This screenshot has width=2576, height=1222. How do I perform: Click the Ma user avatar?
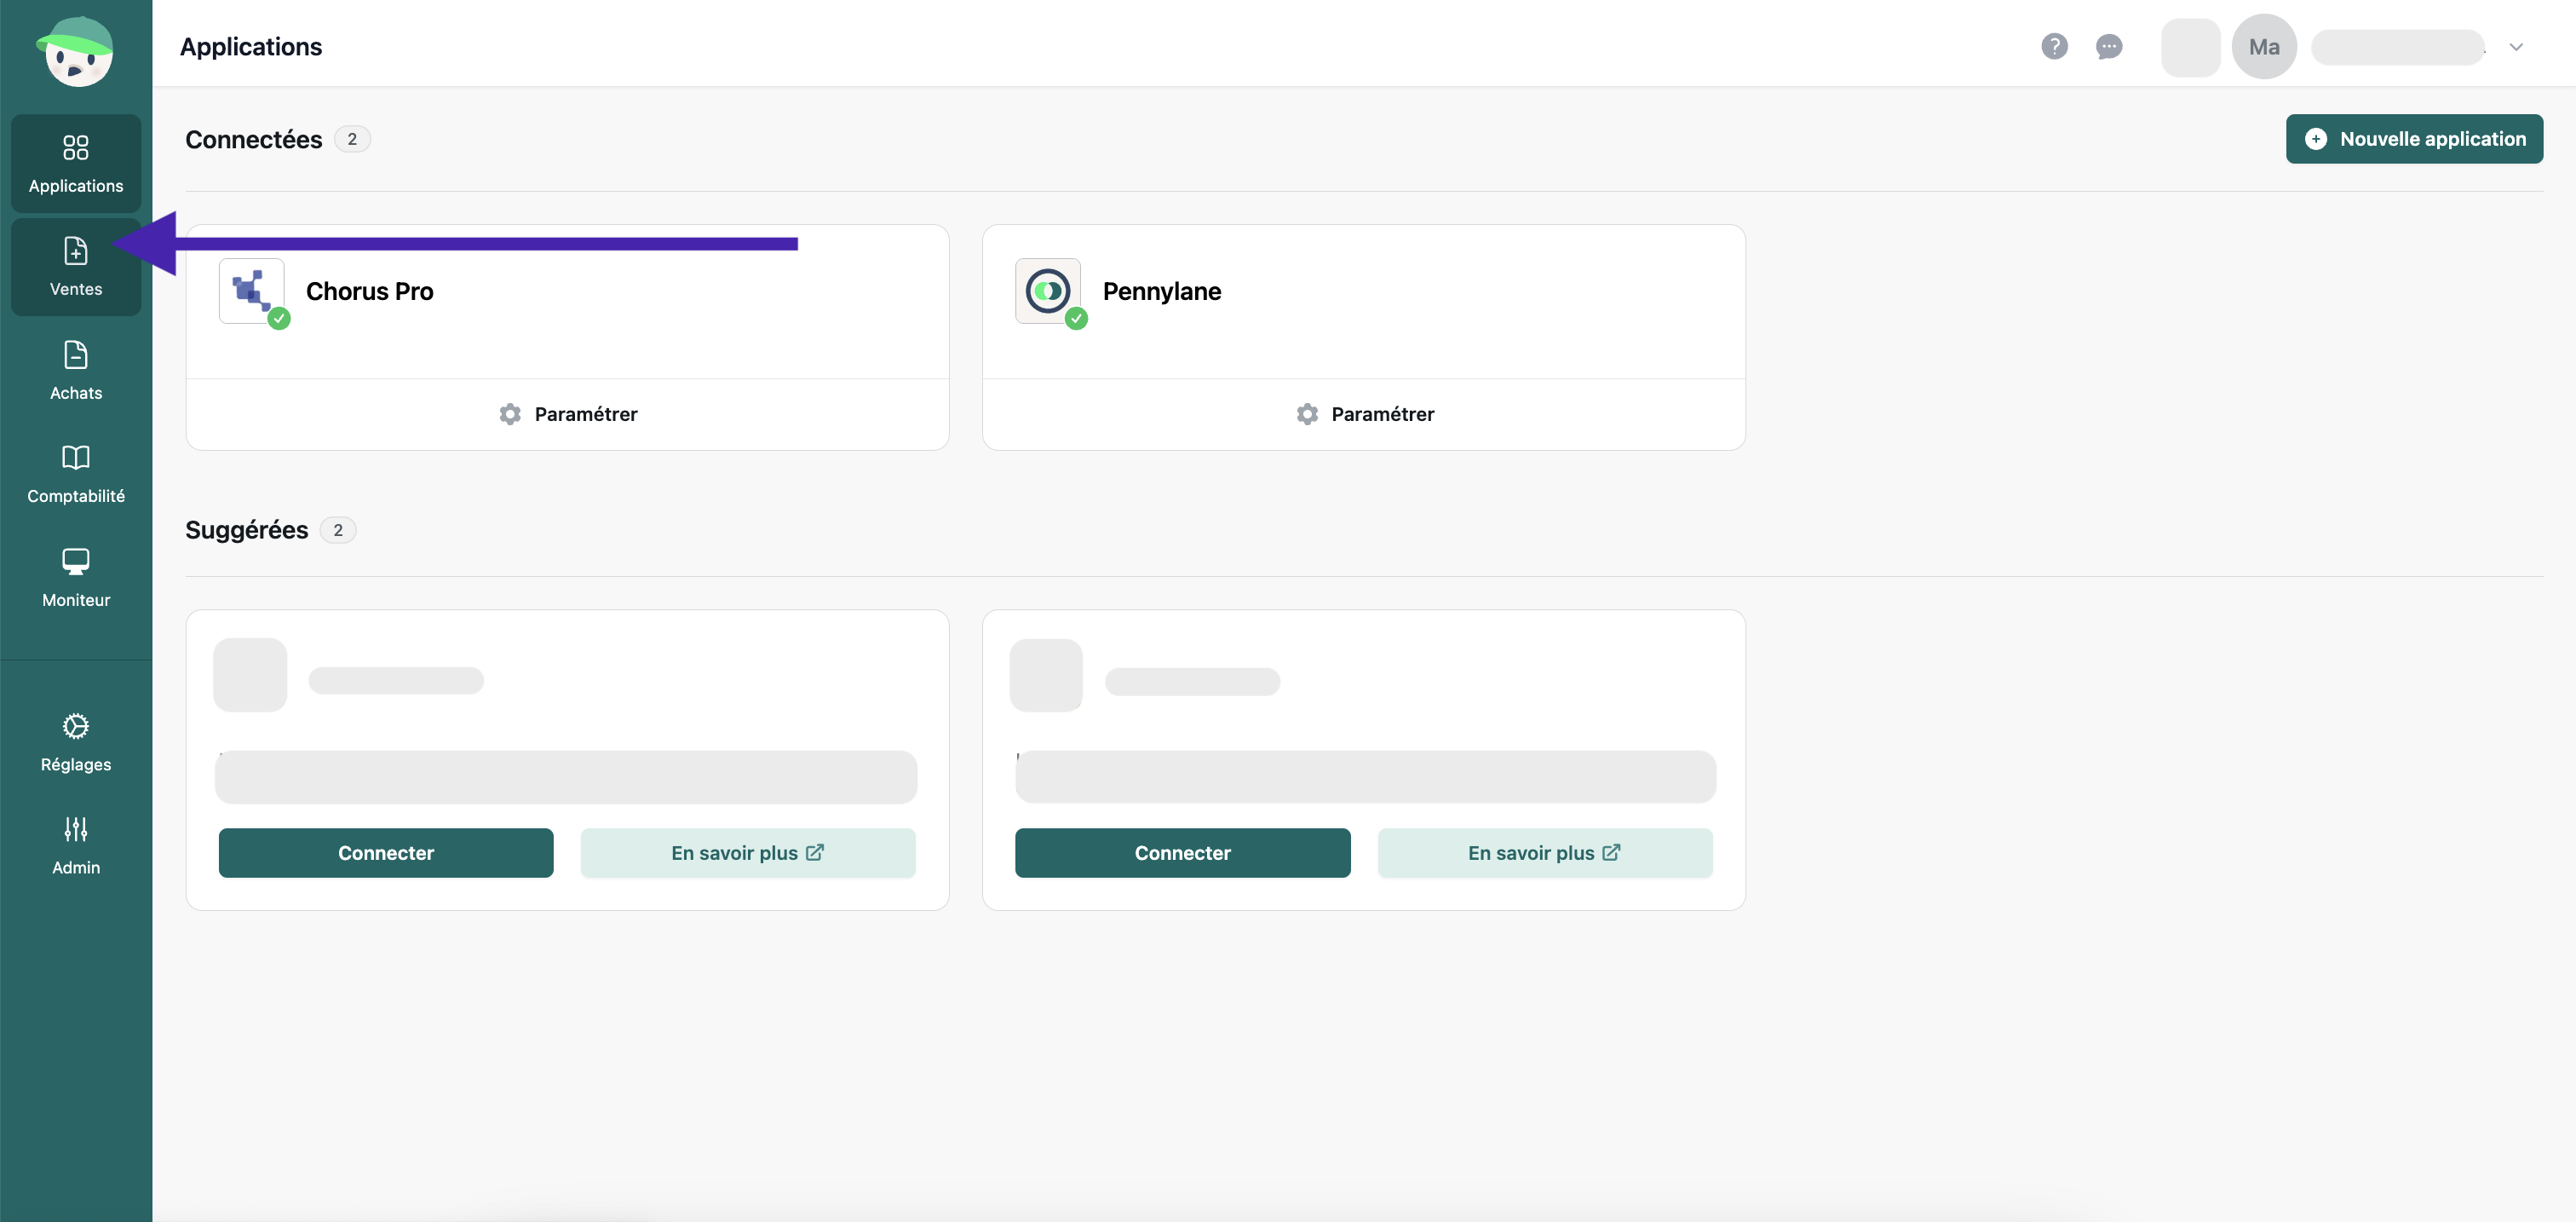tap(2263, 47)
